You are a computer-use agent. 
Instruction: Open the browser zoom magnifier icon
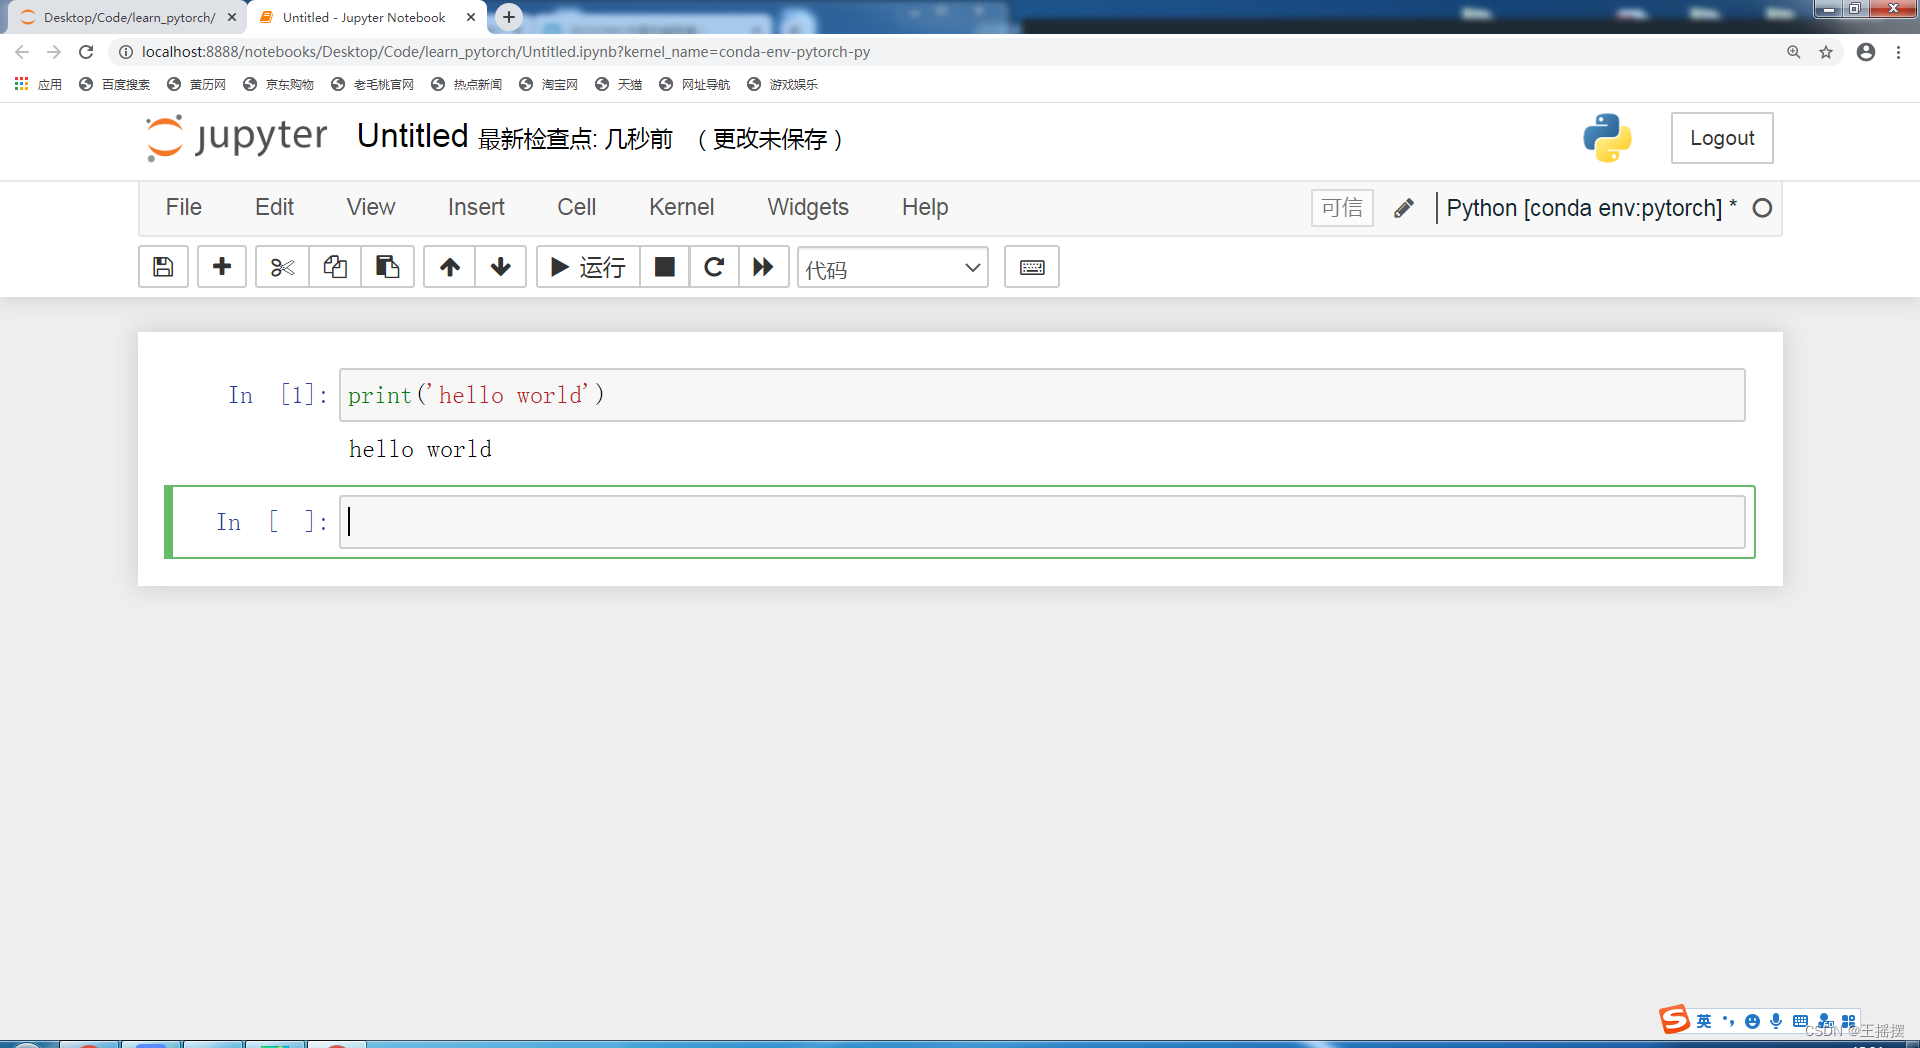point(1794,52)
